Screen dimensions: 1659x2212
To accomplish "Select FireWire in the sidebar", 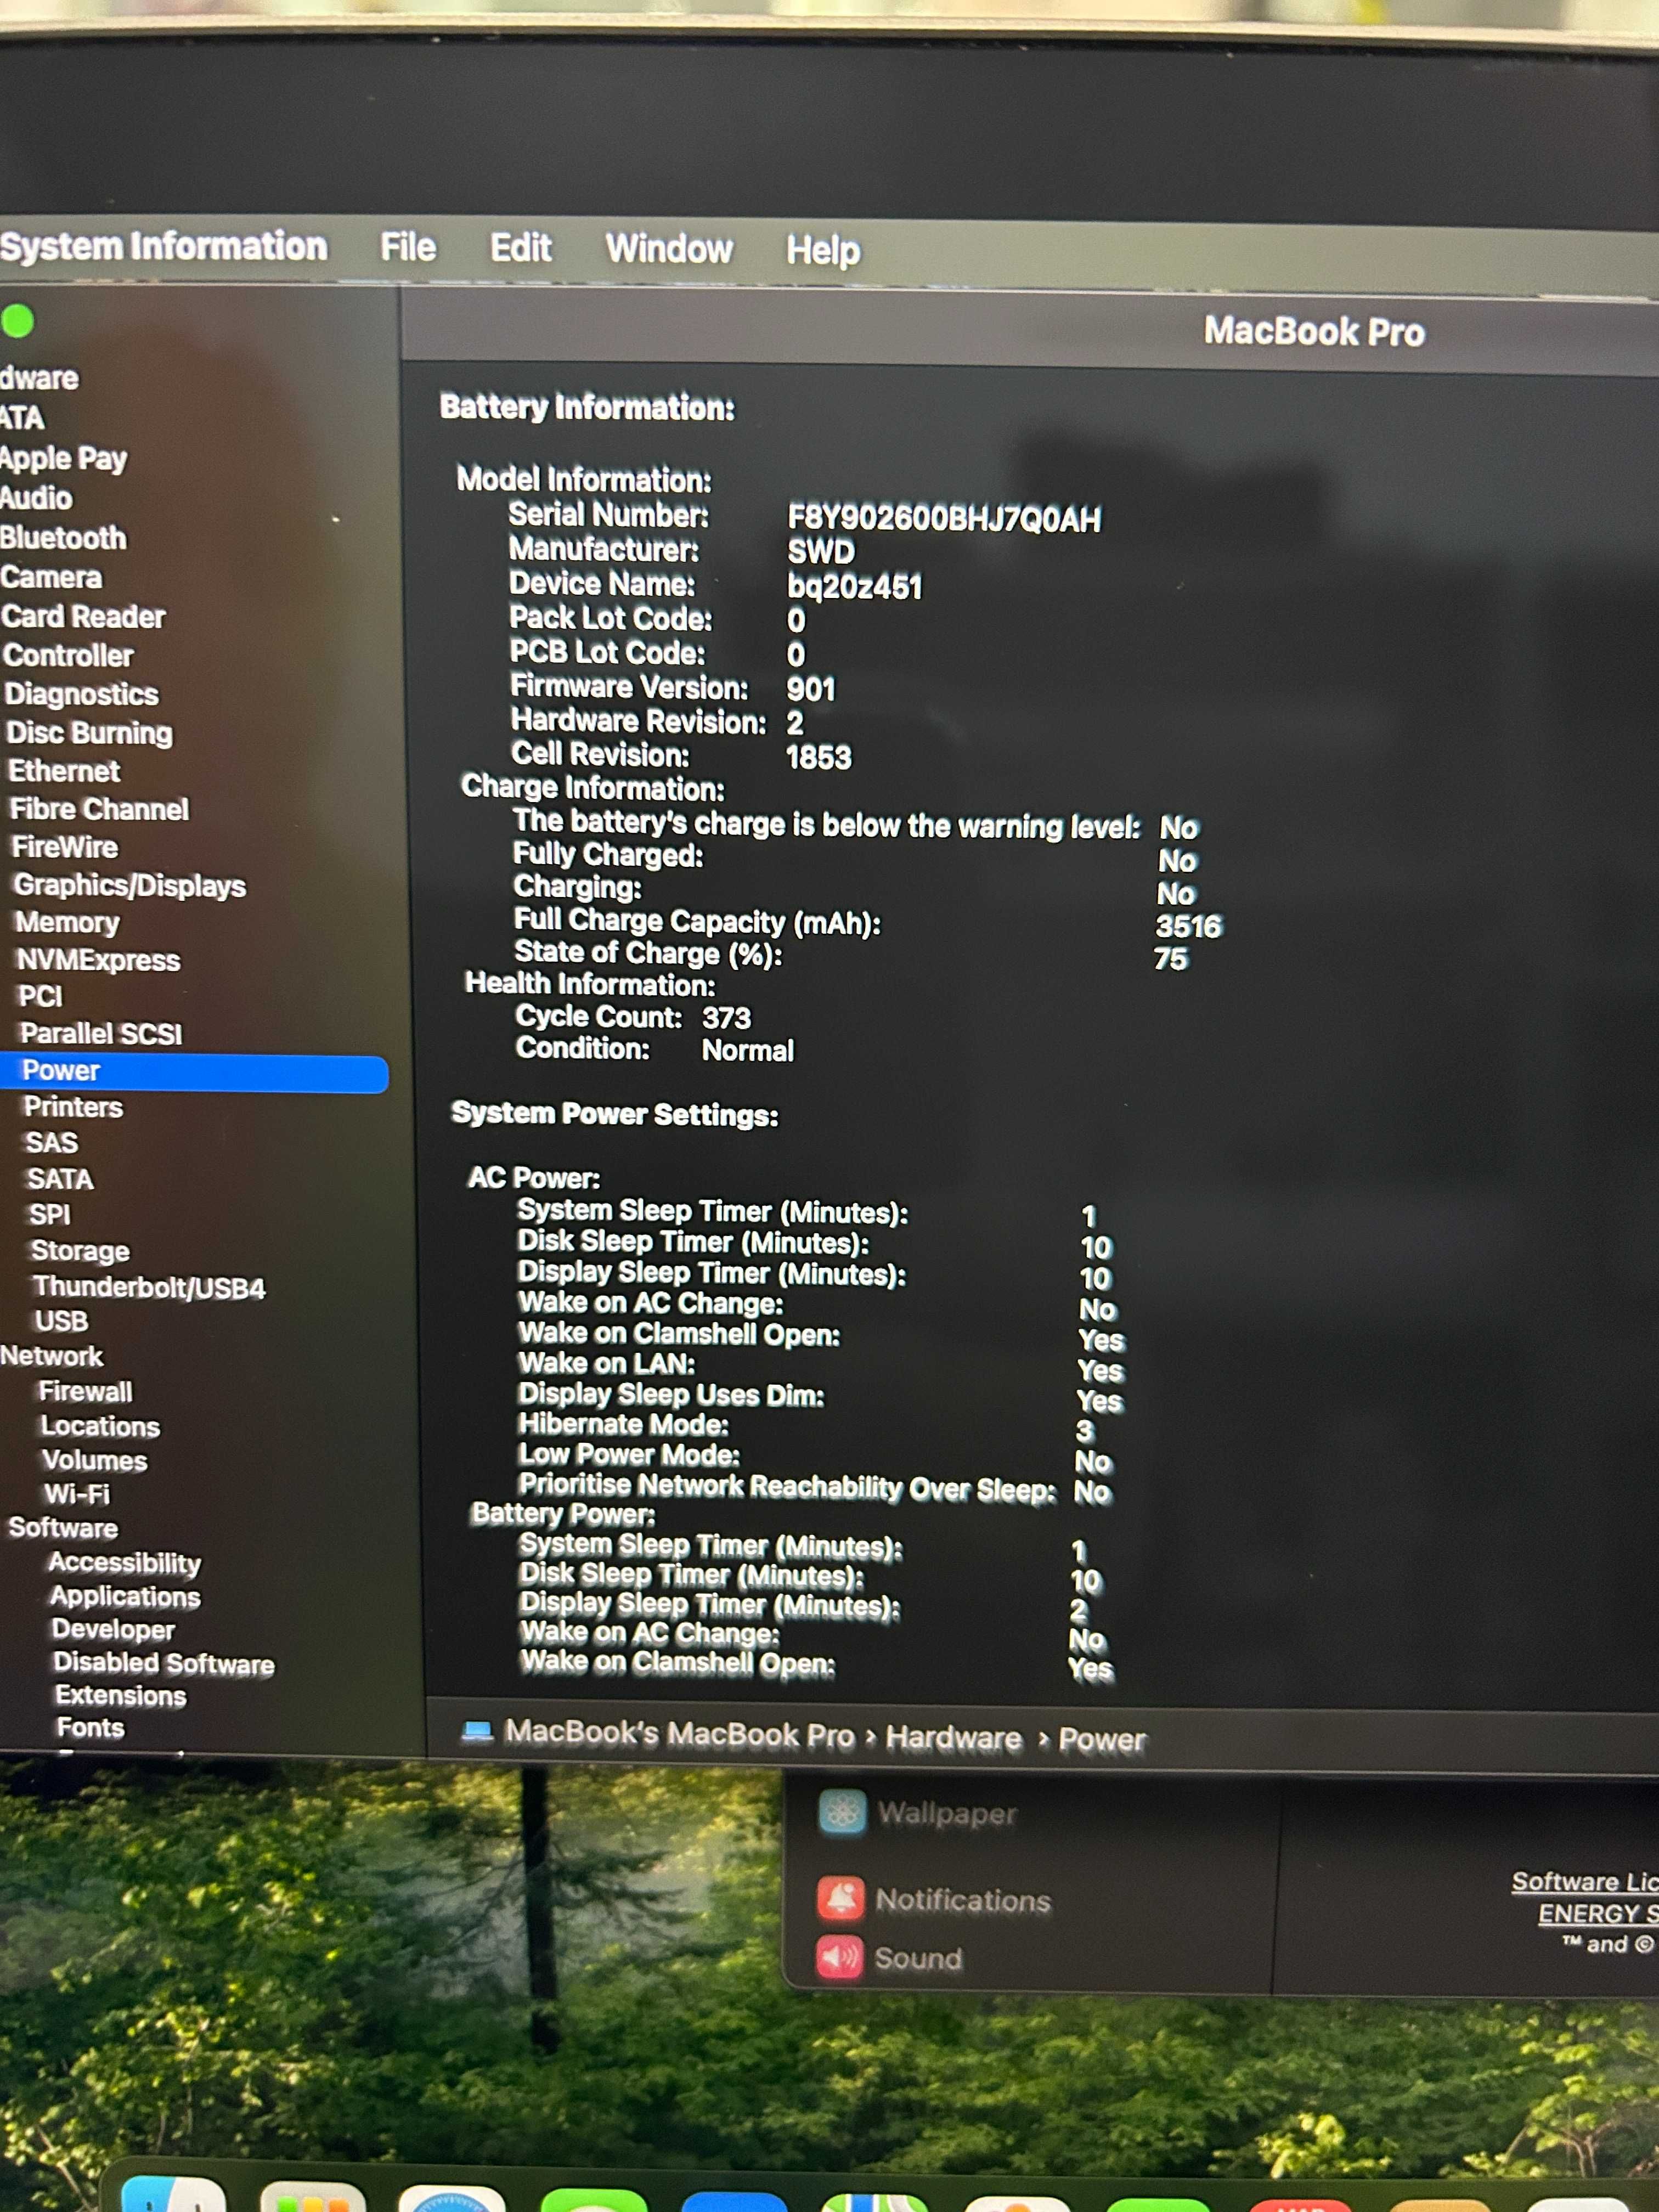I will click(x=65, y=847).
